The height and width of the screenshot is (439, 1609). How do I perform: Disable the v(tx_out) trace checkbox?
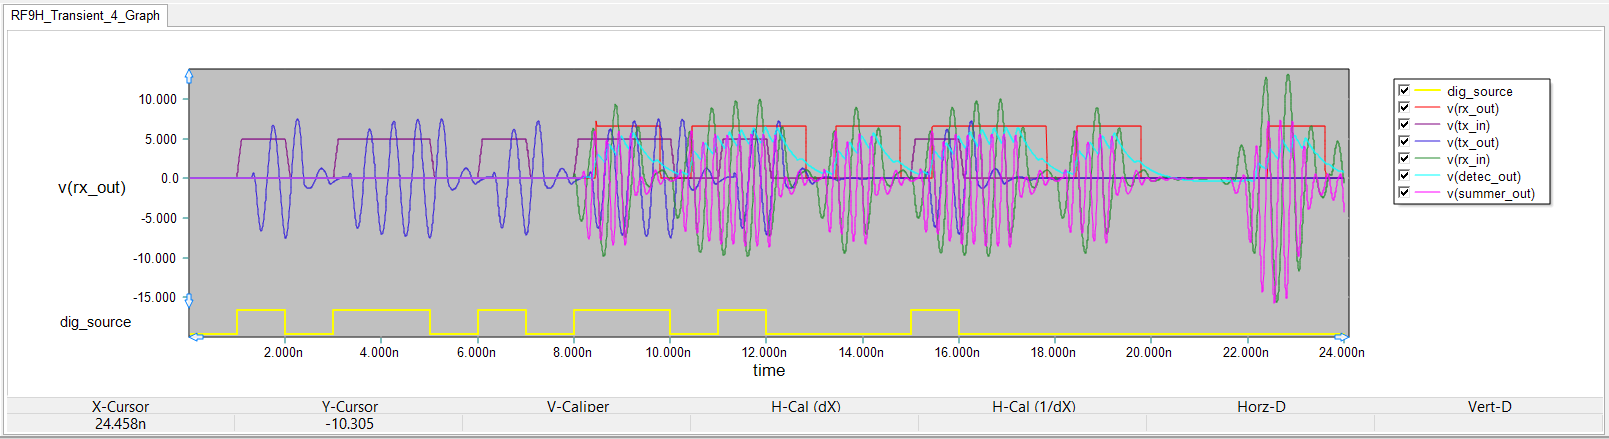(1404, 142)
